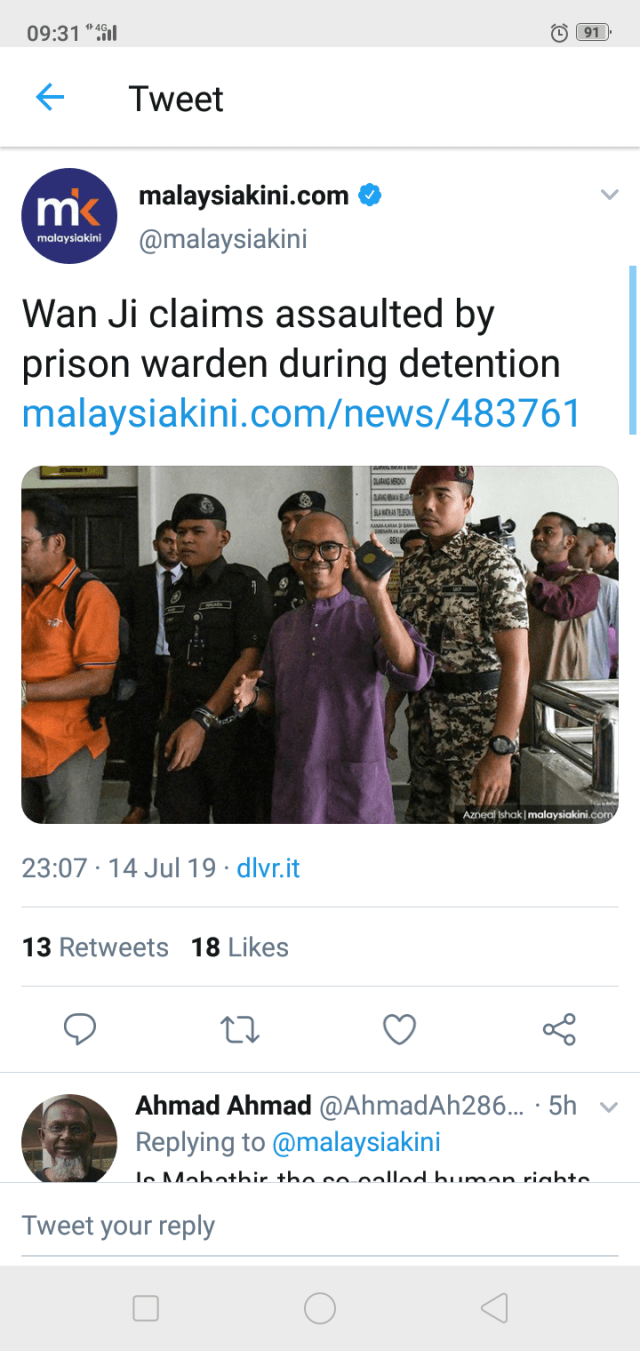The height and width of the screenshot is (1351, 640).
Task: Tap the share icon
Action: point(559,1029)
